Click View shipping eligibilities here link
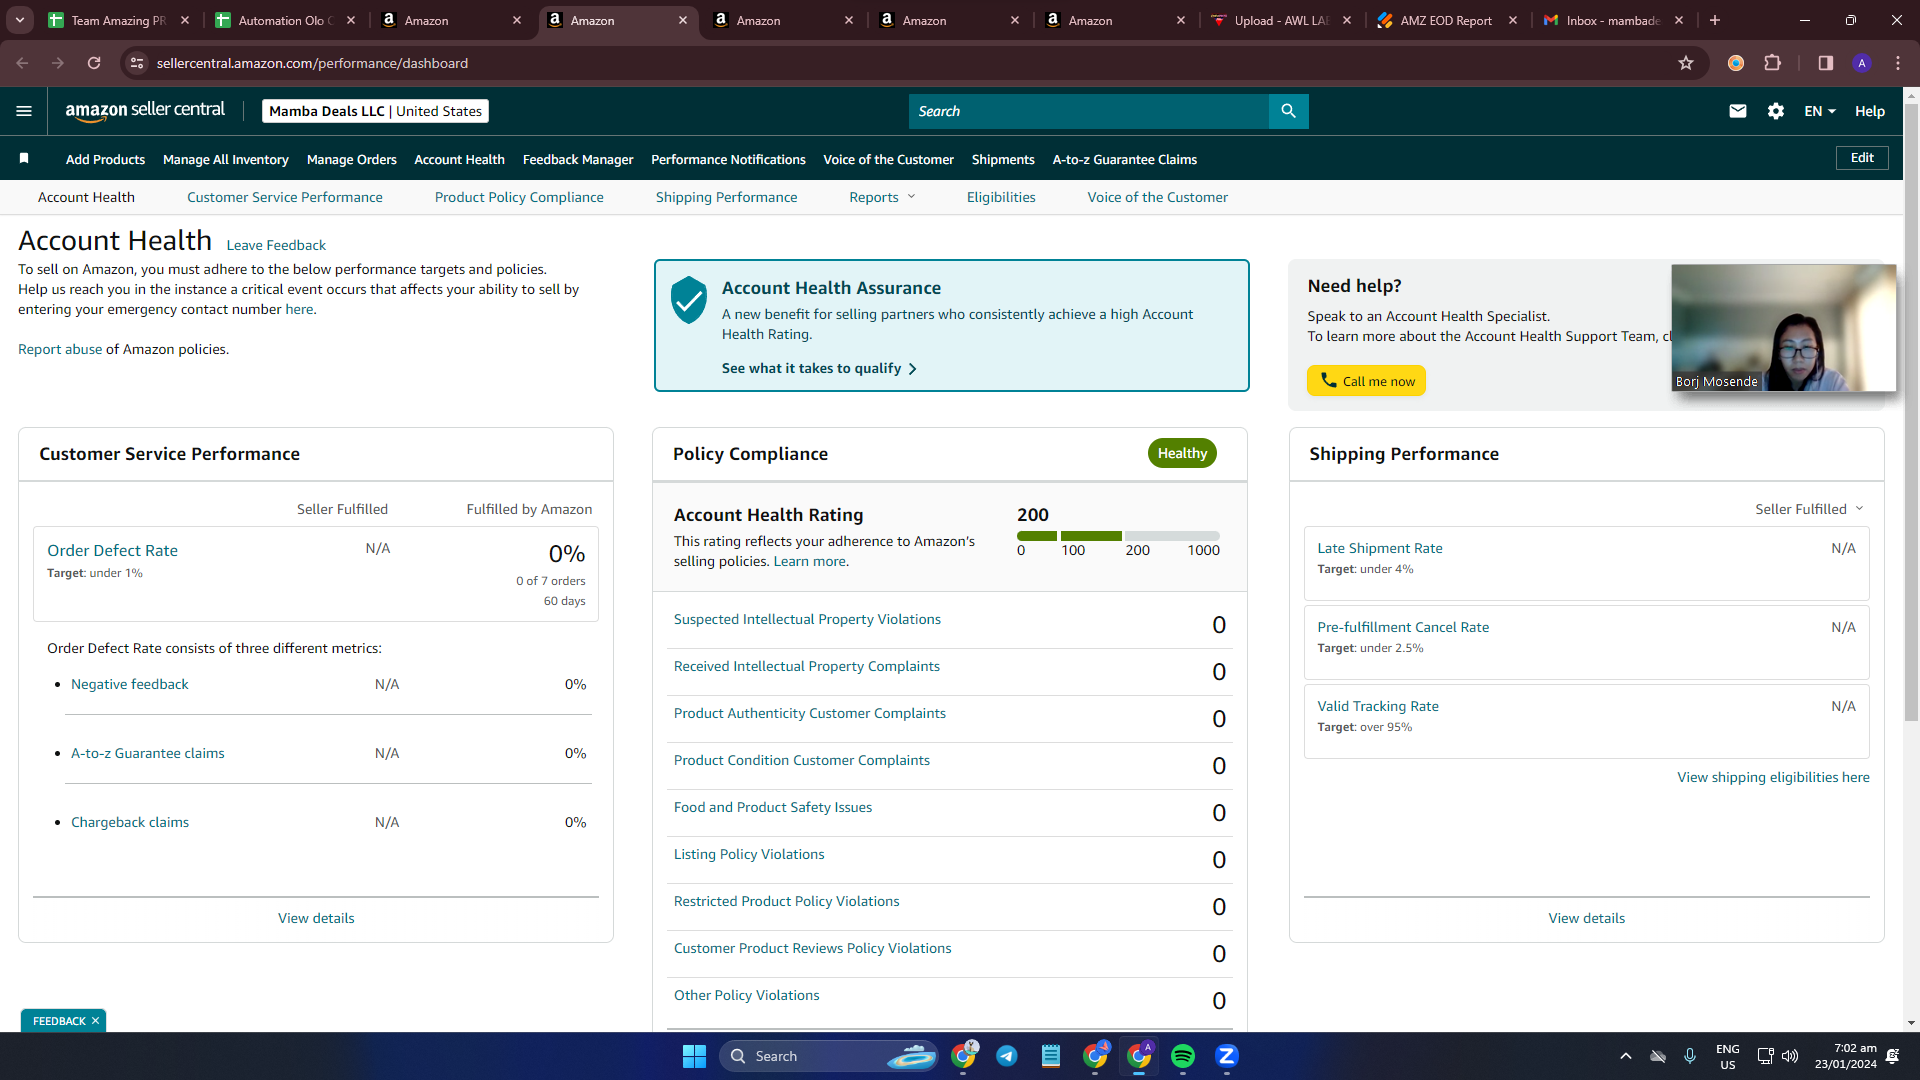 tap(1773, 777)
